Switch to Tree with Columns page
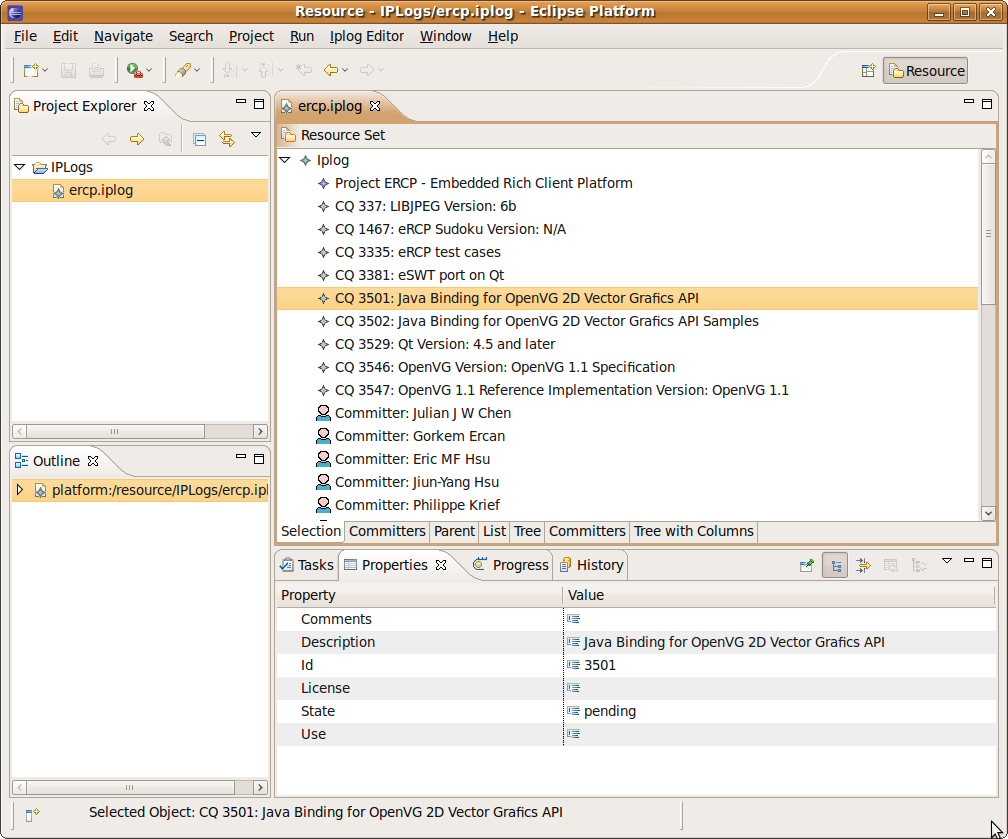1008x839 pixels. (694, 532)
